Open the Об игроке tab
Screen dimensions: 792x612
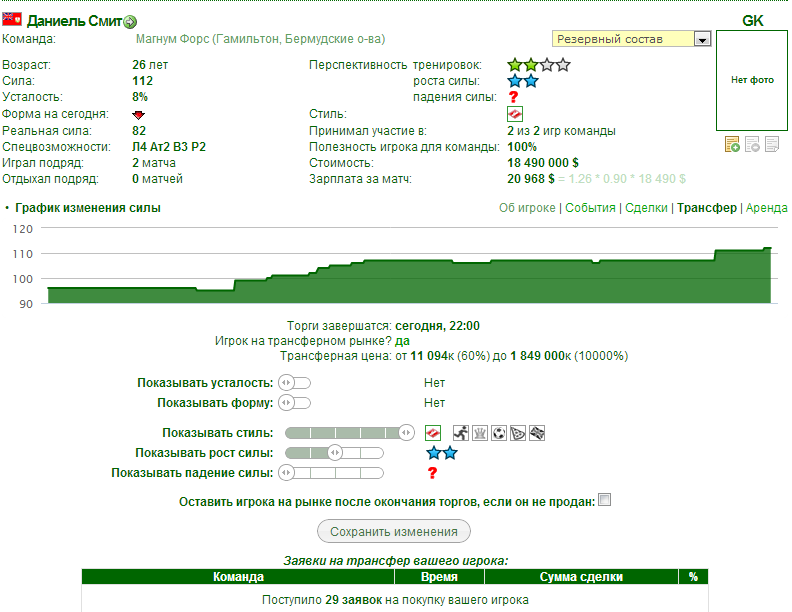pos(527,208)
